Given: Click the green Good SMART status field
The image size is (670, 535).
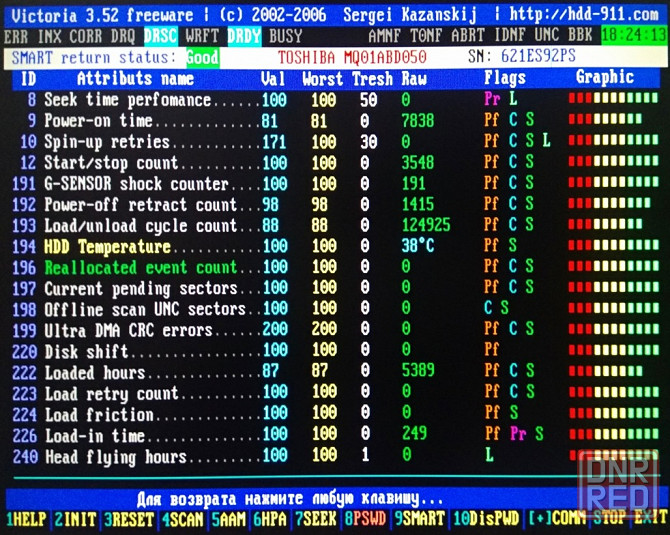Looking at the screenshot, I should [202, 57].
